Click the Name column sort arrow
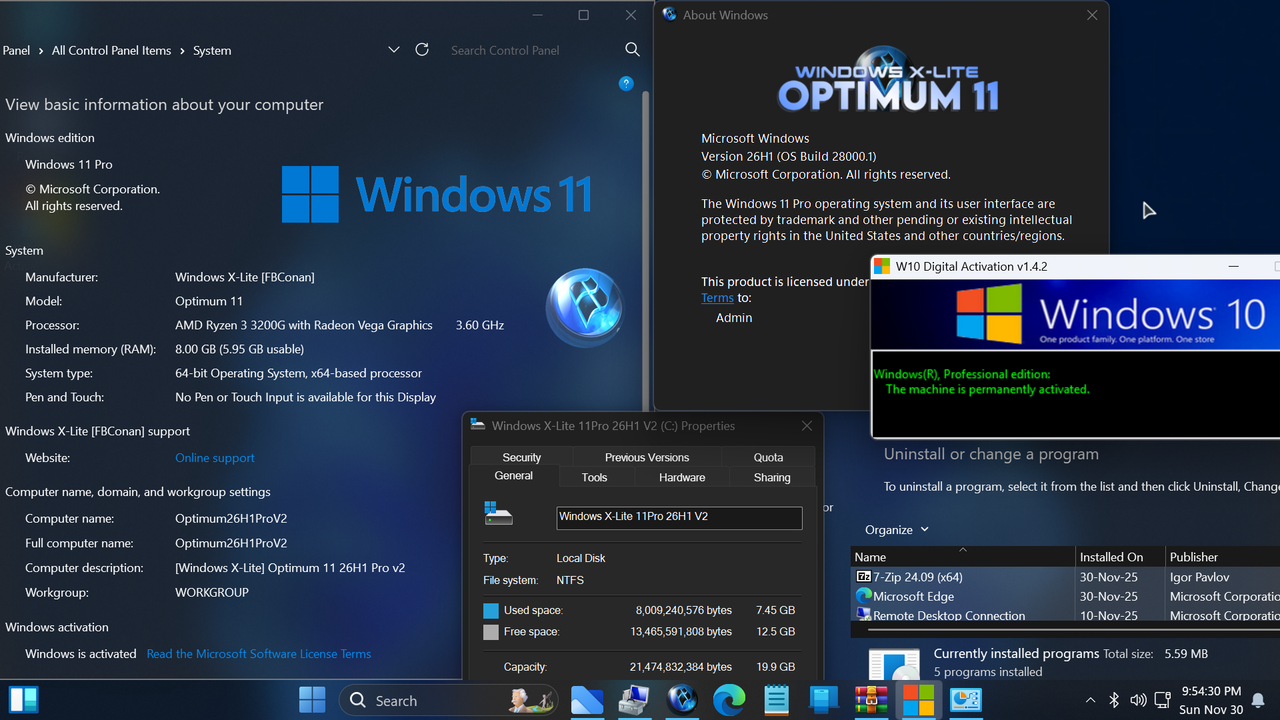Viewport: 1280px width, 720px height. coord(961,550)
